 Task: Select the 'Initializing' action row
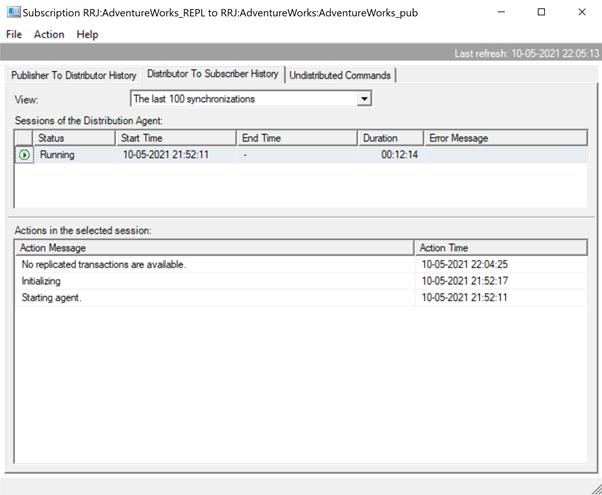pos(301,281)
